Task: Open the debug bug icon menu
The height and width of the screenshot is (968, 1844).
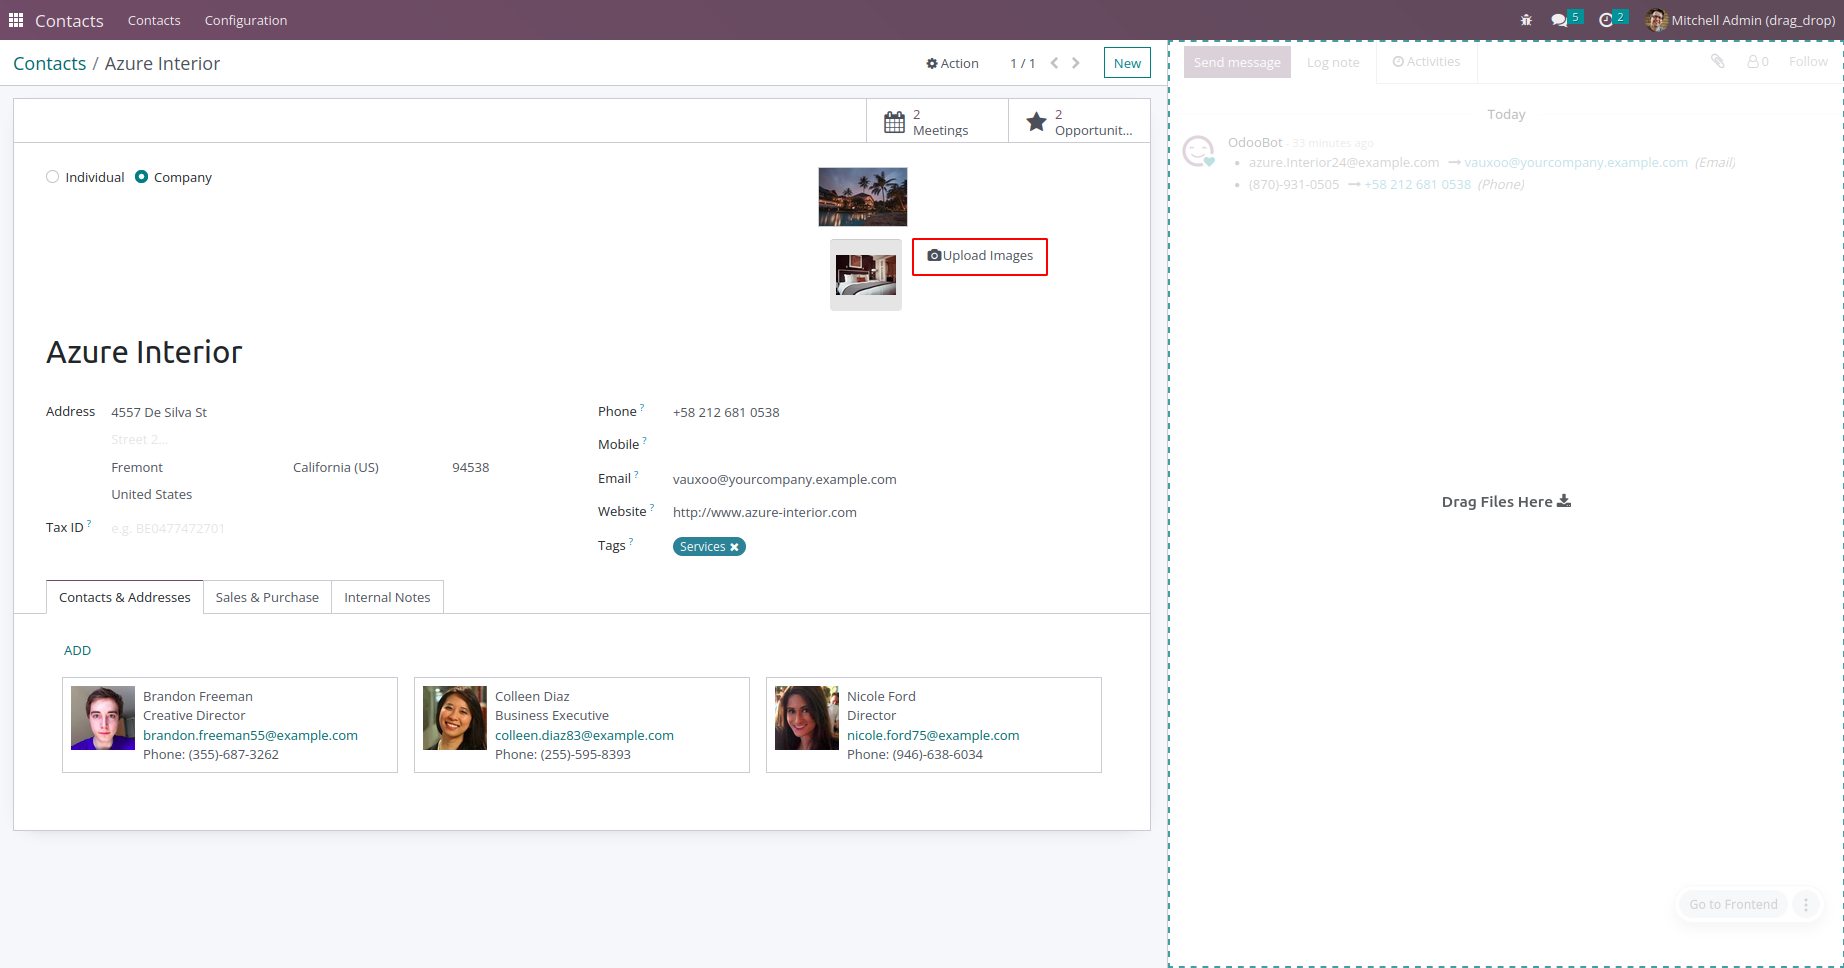Action: click(1526, 20)
